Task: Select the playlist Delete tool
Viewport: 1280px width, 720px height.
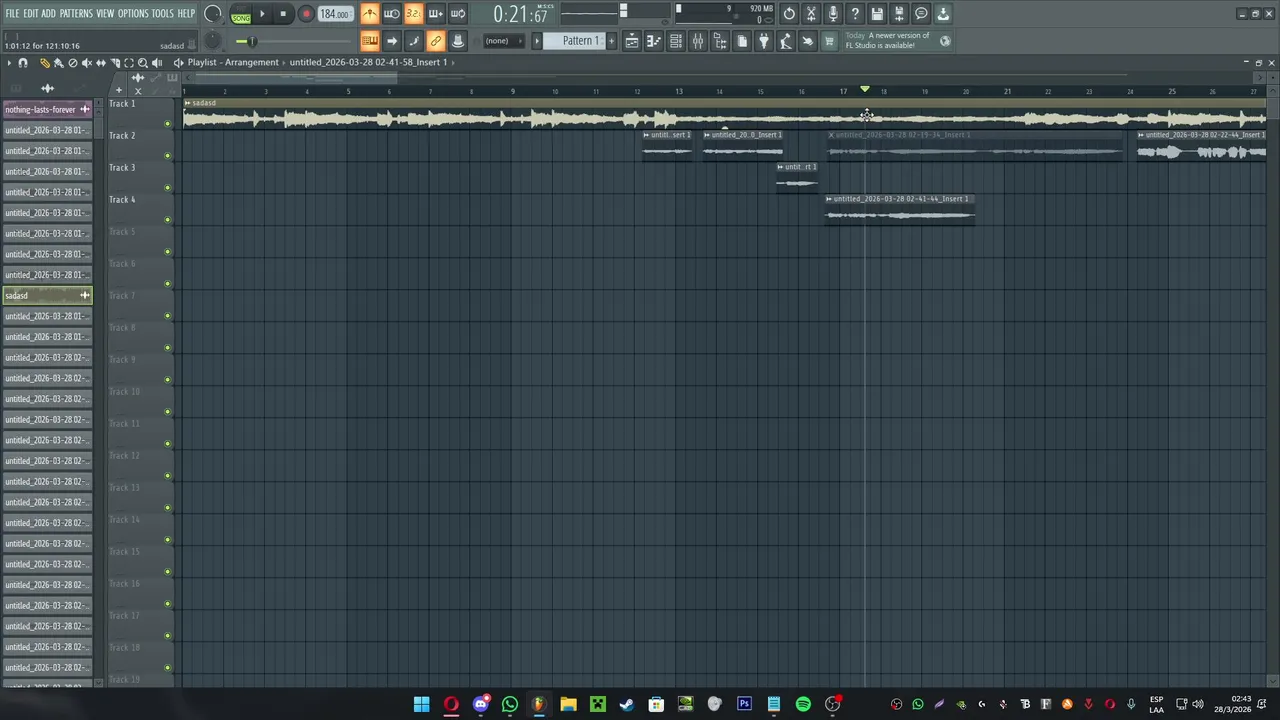Action: [x=73, y=63]
